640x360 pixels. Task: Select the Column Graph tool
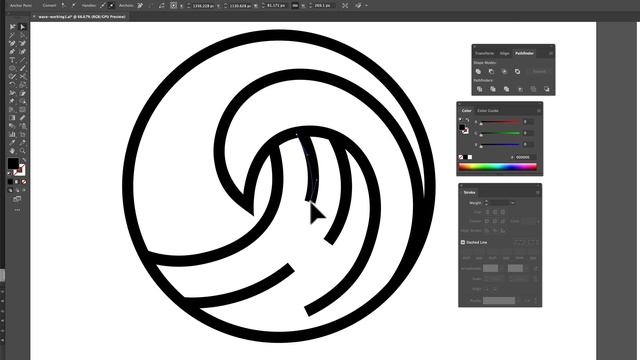(12, 134)
